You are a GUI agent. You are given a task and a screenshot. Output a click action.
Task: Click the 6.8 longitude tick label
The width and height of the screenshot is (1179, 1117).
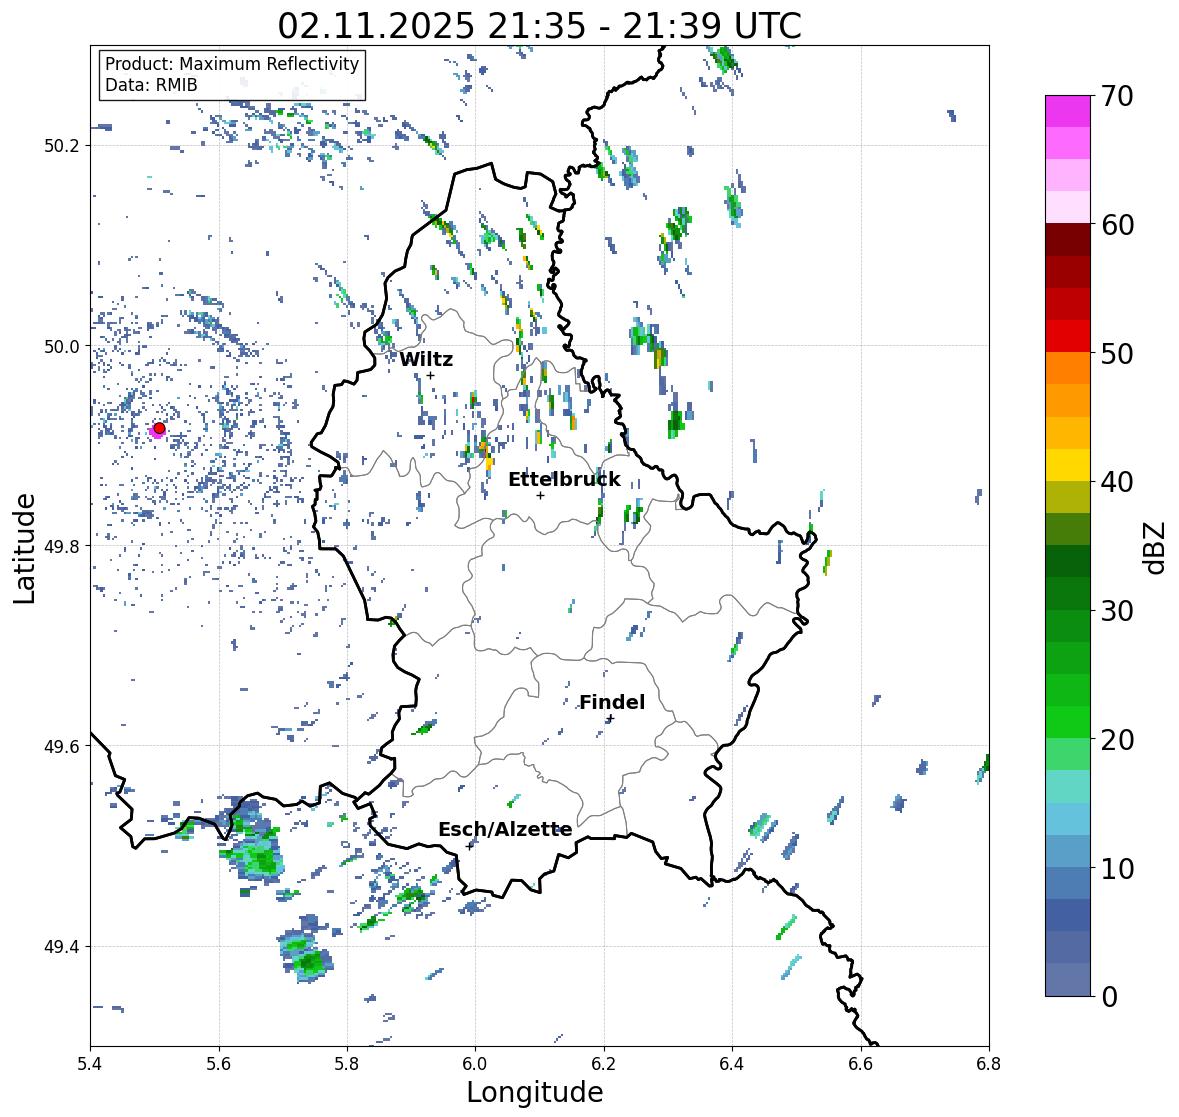989,1064
